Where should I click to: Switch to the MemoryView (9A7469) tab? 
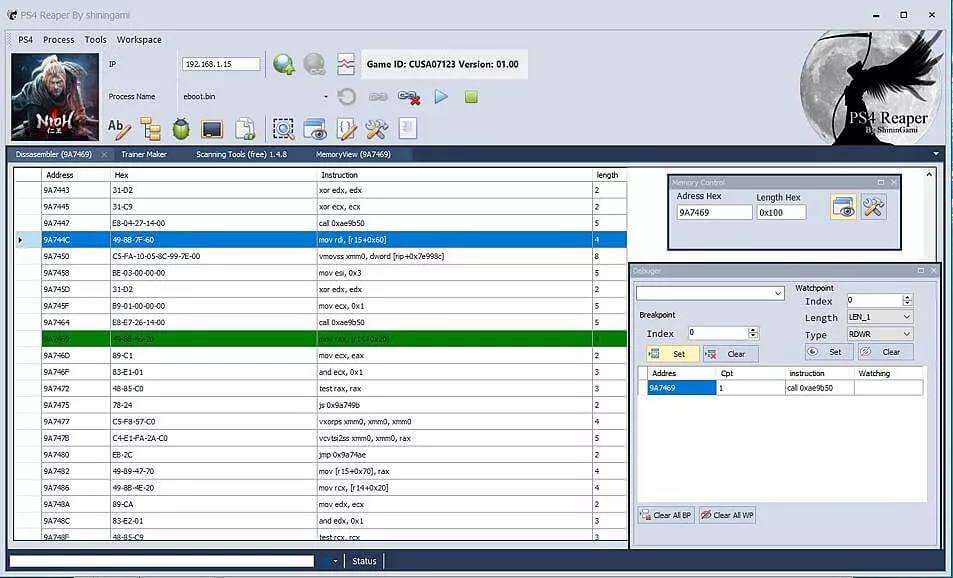click(353, 154)
